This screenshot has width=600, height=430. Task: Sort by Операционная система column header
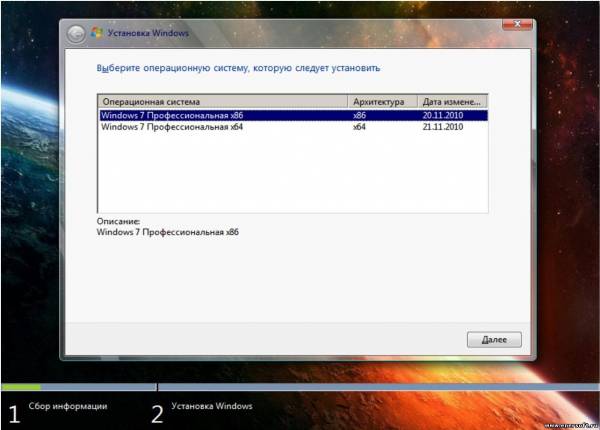click(223, 102)
